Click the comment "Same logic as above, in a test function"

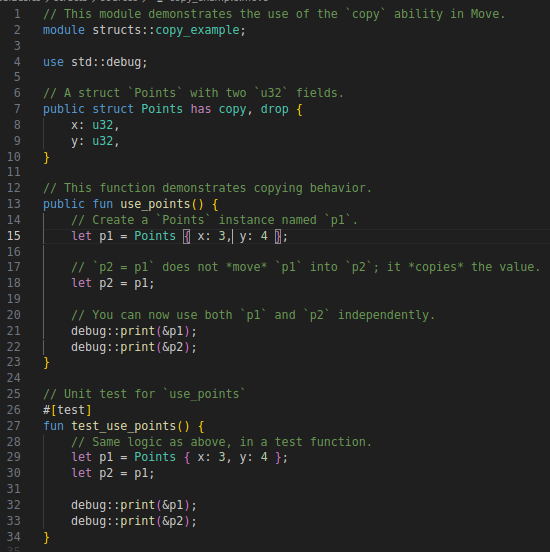click(x=221, y=442)
